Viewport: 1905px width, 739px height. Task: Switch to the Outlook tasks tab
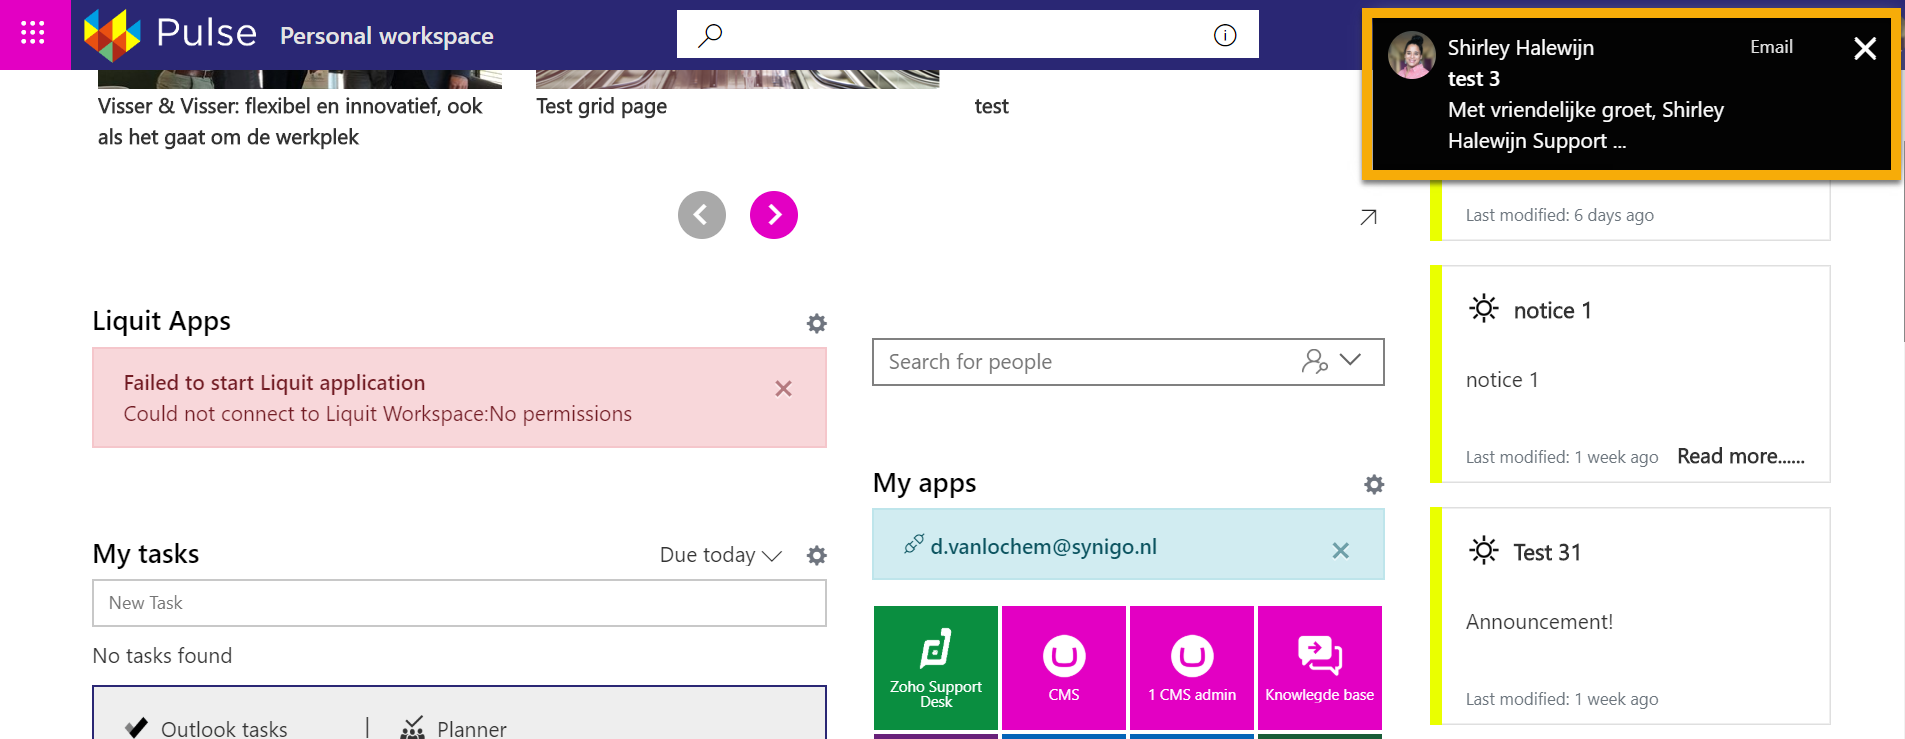coord(207,729)
